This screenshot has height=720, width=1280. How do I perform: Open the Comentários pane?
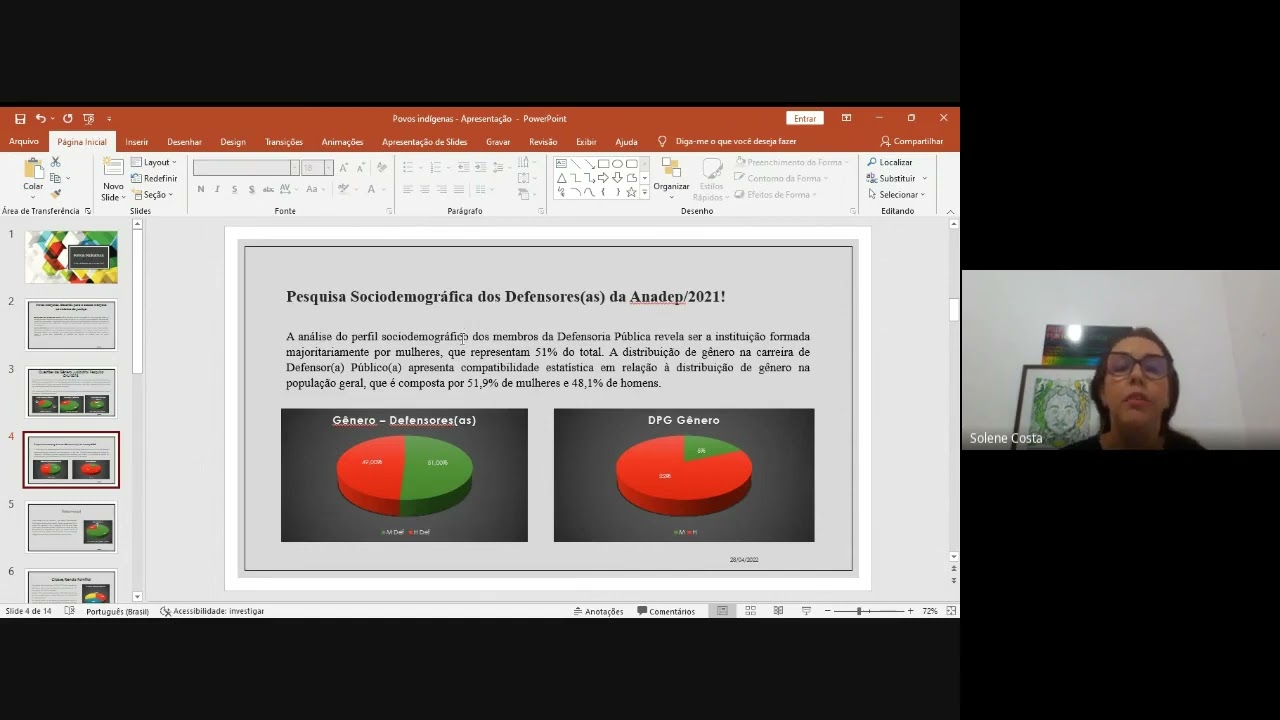666,611
